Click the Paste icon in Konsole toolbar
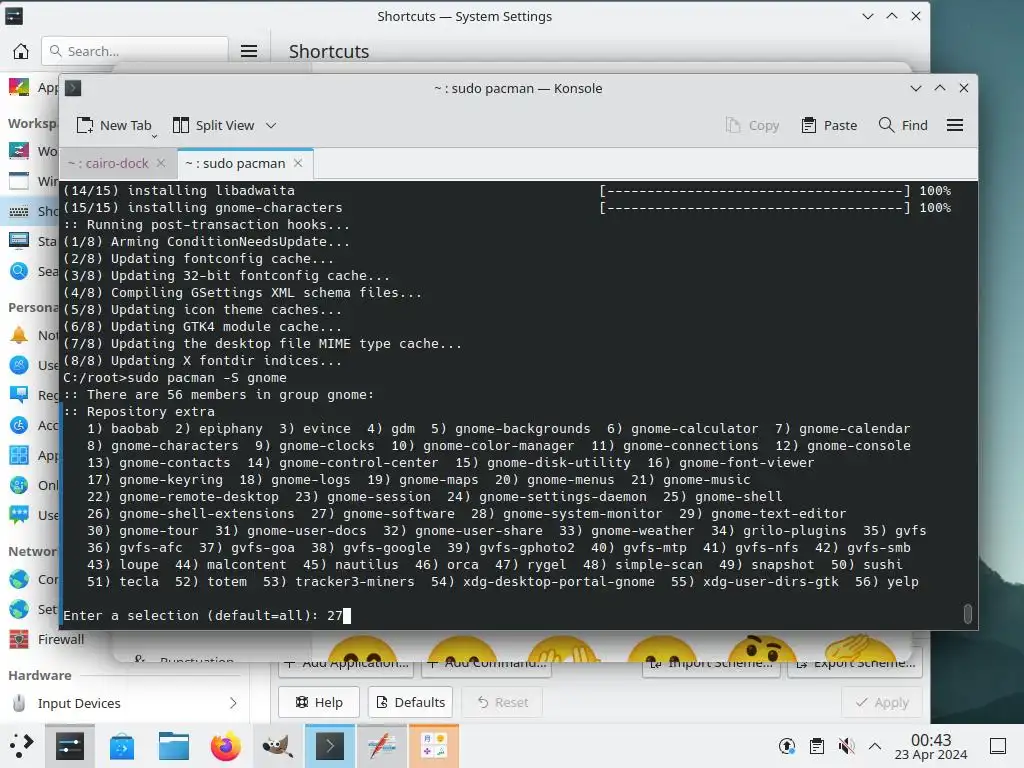The width and height of the screenshot is (1024, 768). click(x=808, y=125)
